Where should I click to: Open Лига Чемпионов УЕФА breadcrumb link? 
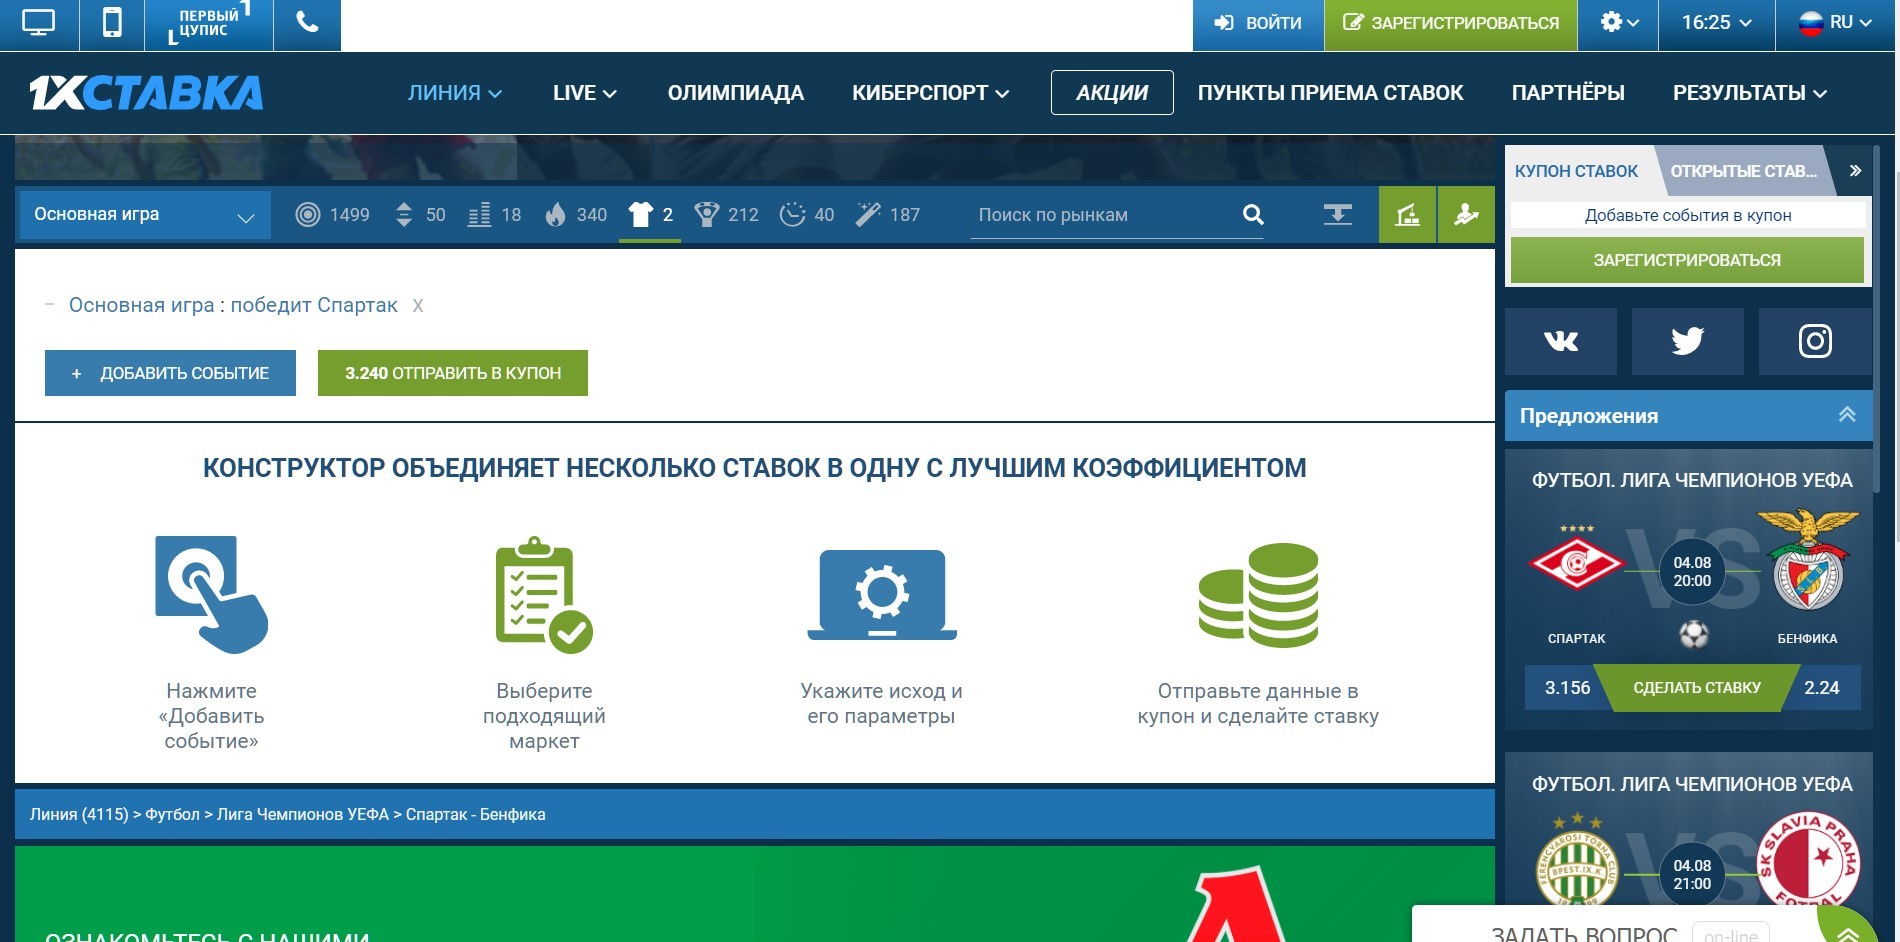303,814
